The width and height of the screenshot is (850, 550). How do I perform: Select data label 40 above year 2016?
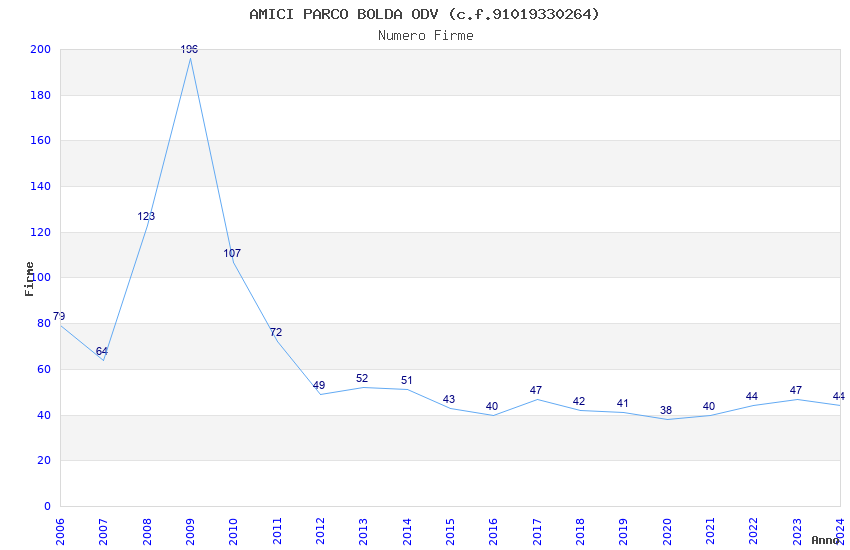[x=492, y=406]
